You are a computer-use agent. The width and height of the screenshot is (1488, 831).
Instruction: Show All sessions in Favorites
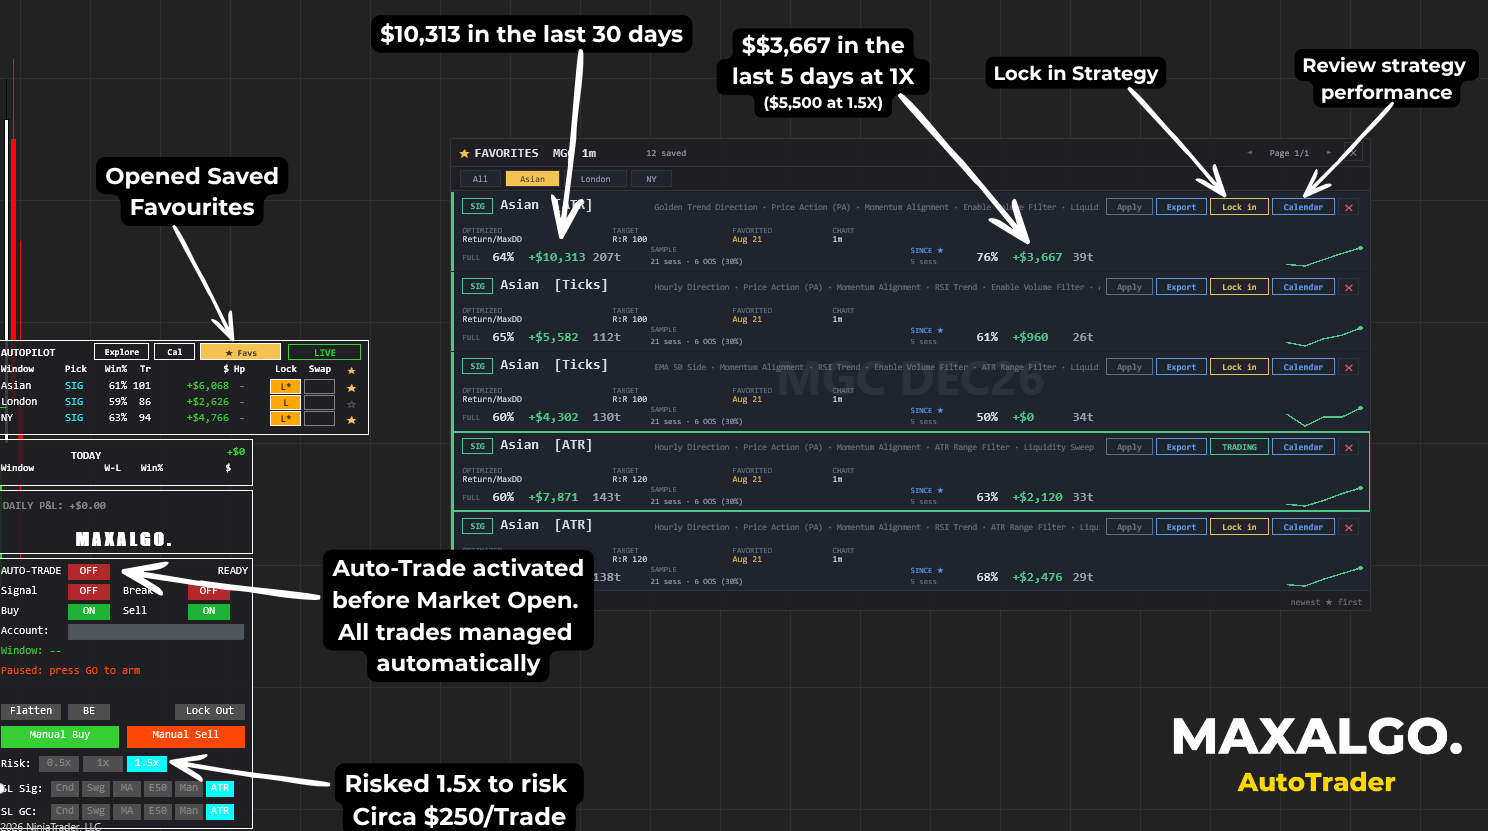480,179
